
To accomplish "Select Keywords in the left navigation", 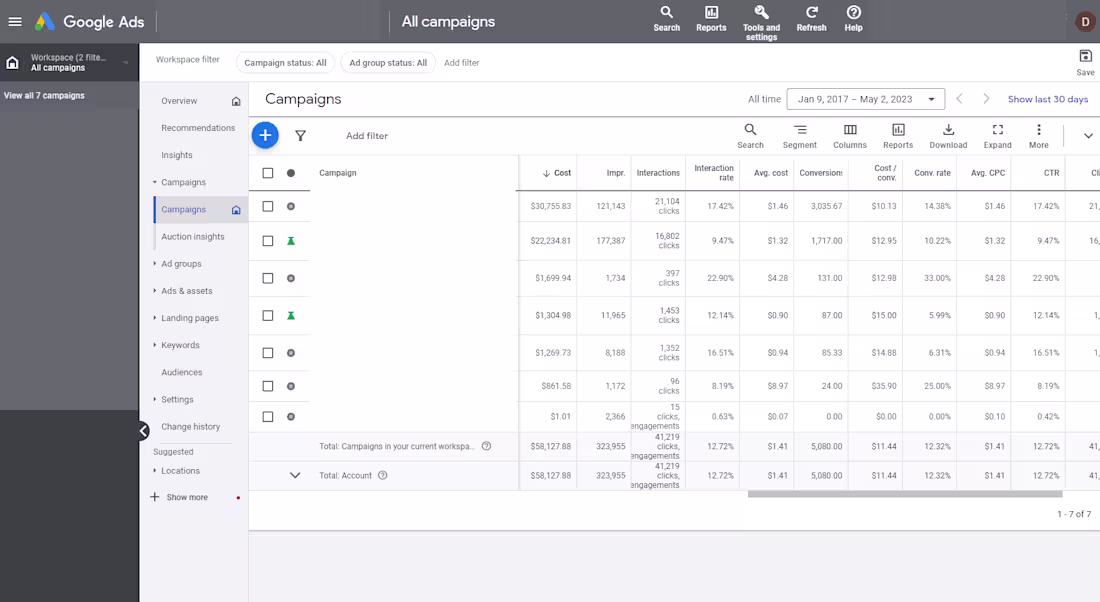I will click(x=181, y=344).
